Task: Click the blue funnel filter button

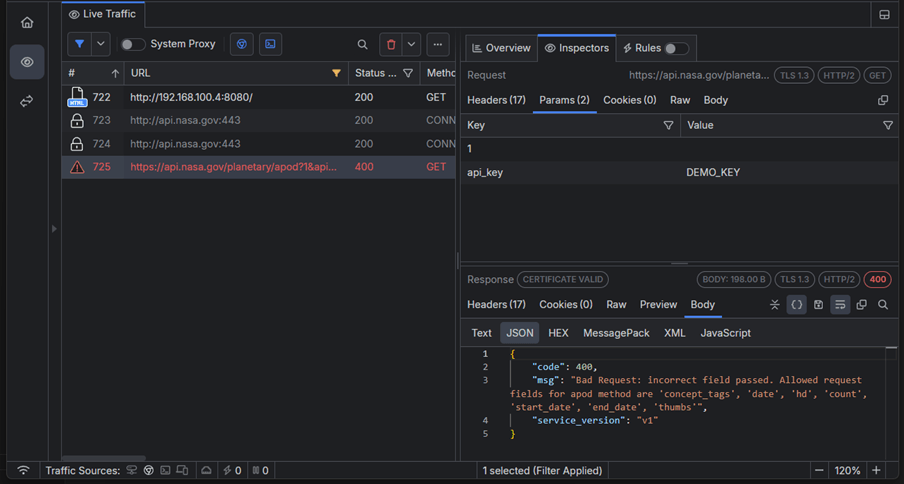Action: (80, 44)
